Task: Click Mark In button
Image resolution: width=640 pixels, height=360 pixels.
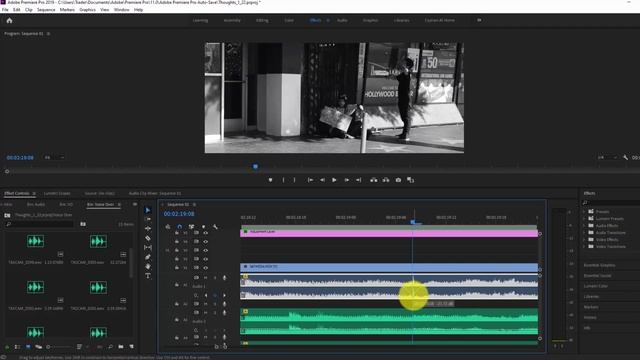Action: click(283, 180)
